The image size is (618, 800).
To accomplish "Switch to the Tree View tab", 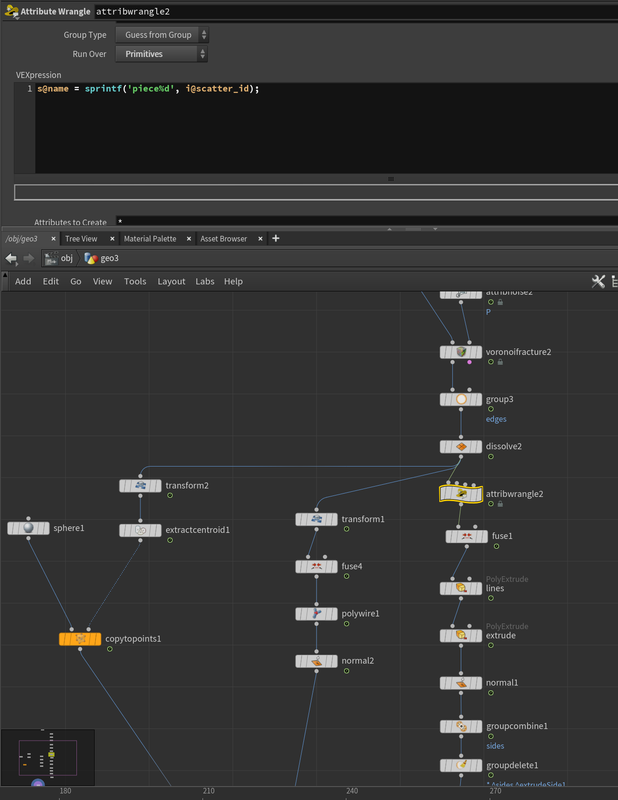I will 81,239.
